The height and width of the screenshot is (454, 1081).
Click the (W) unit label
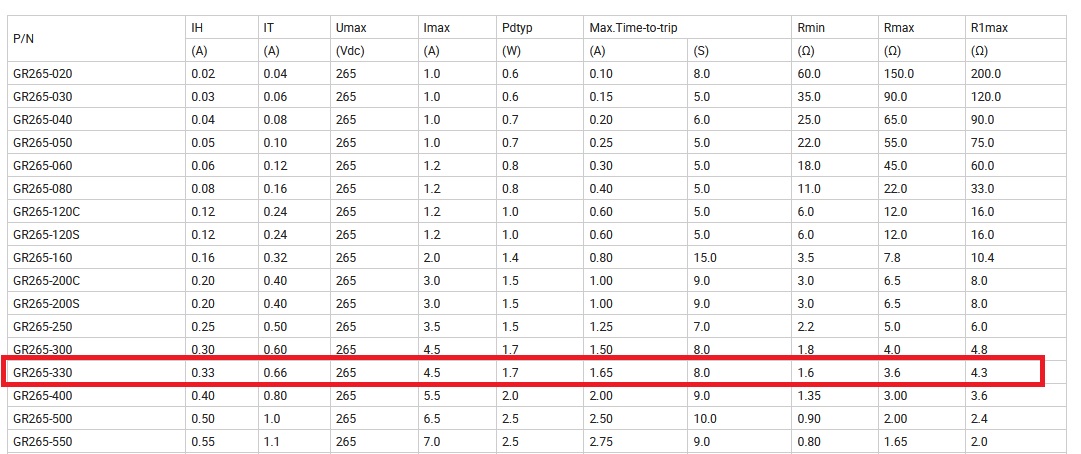(513, 51)
